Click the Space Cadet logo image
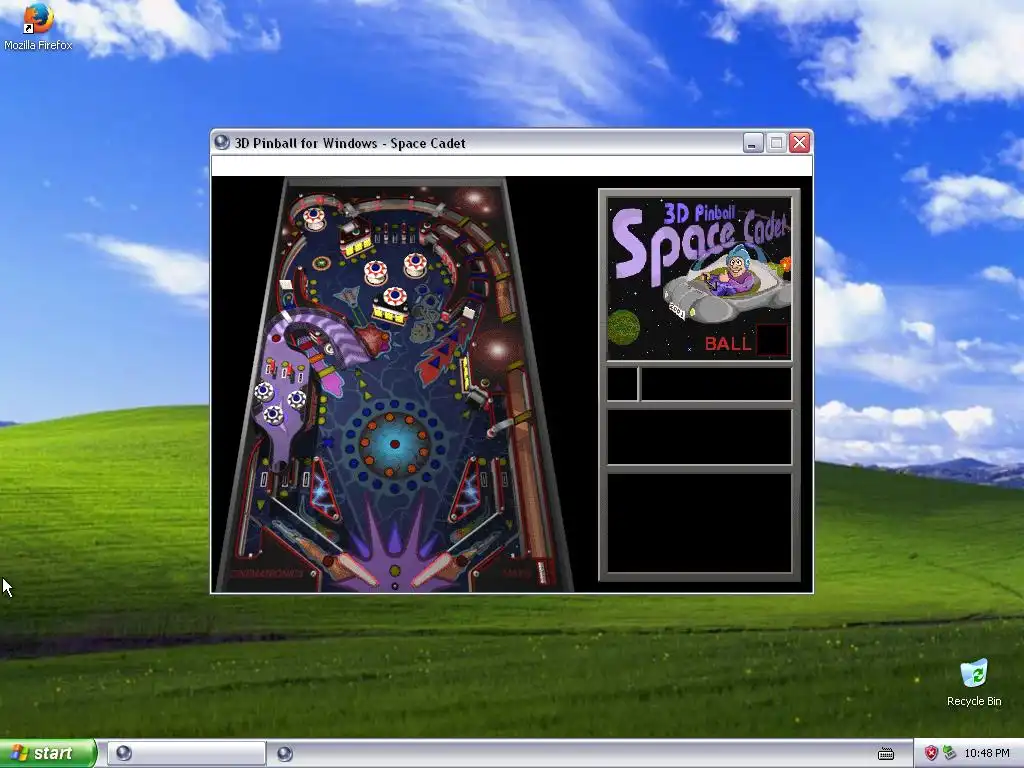Screen dimensions: 1024x768 pos(699,279)
